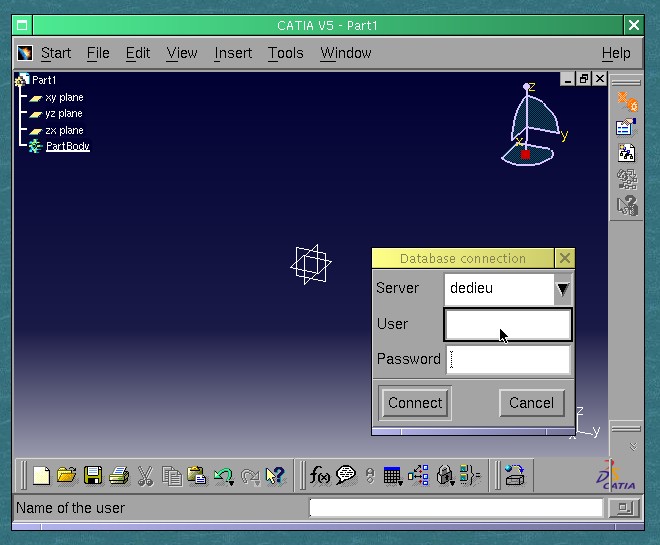This screenshot has height=545, width=660.
Task: Open the Insert menu
Action: [x=233, y=53]
